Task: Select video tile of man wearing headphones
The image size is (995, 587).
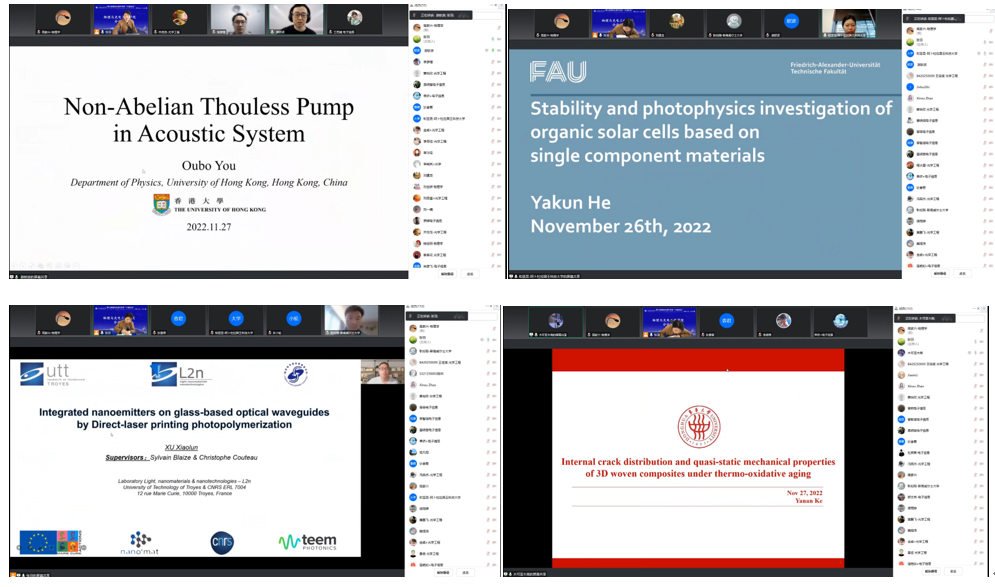Action: [298, 18]
